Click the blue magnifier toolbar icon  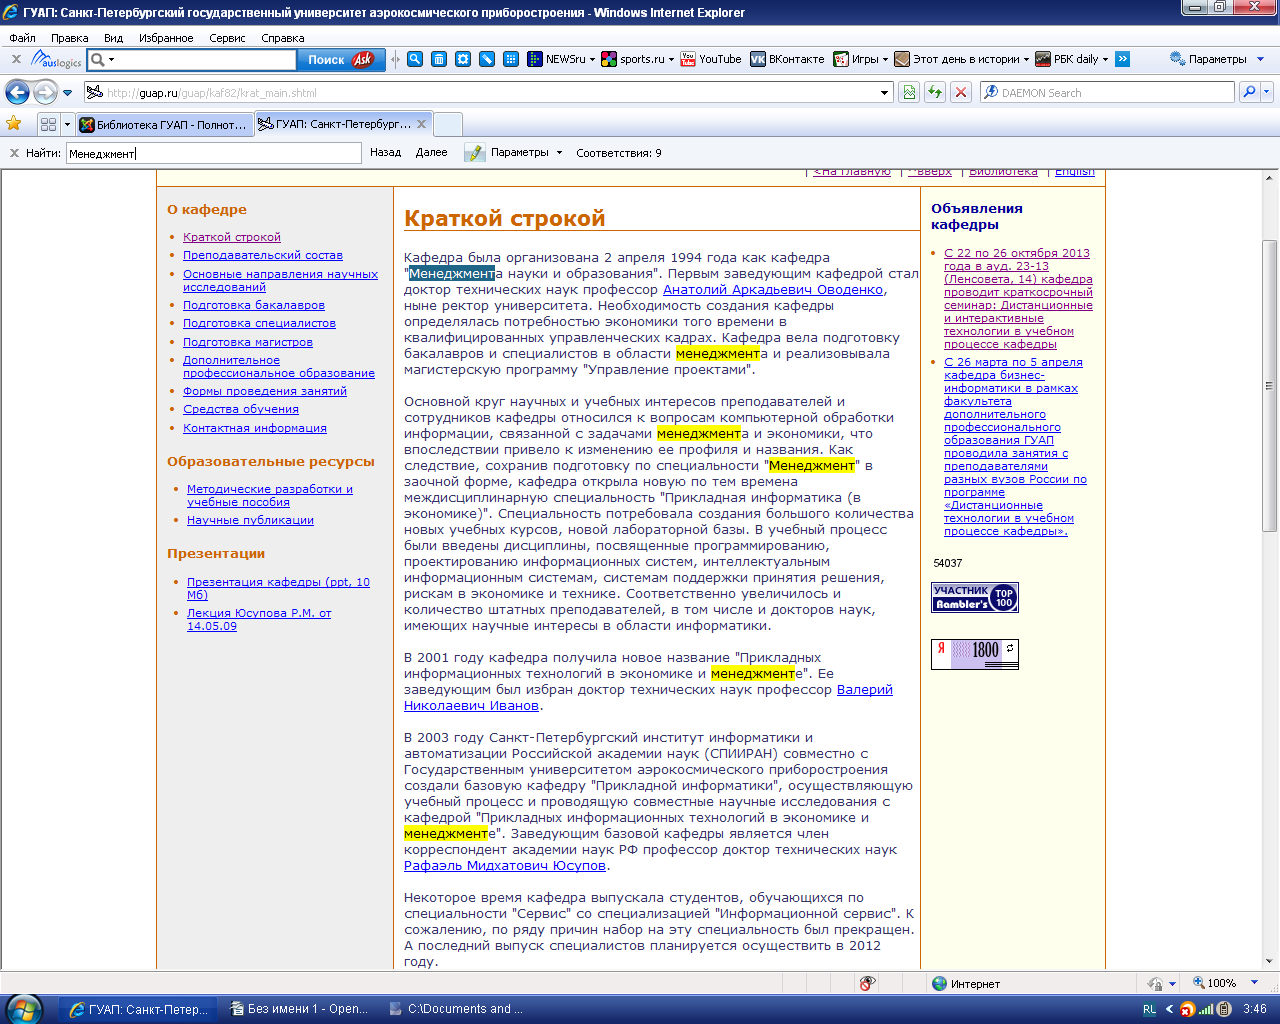(415, 59)
